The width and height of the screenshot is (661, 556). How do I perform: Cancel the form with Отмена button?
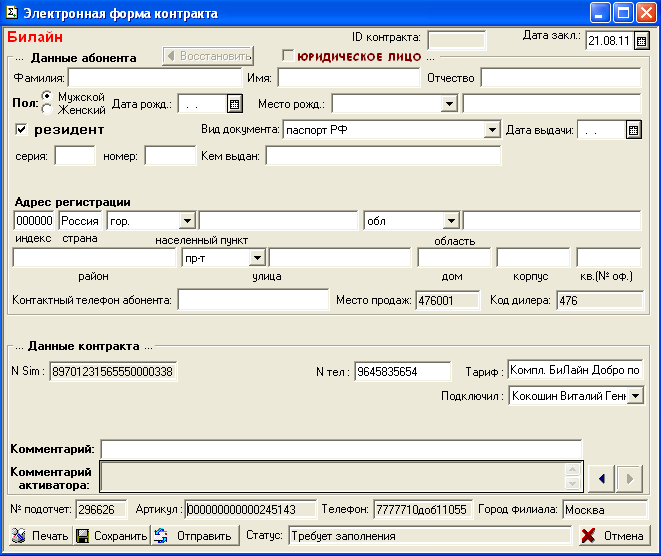[614, 536]
